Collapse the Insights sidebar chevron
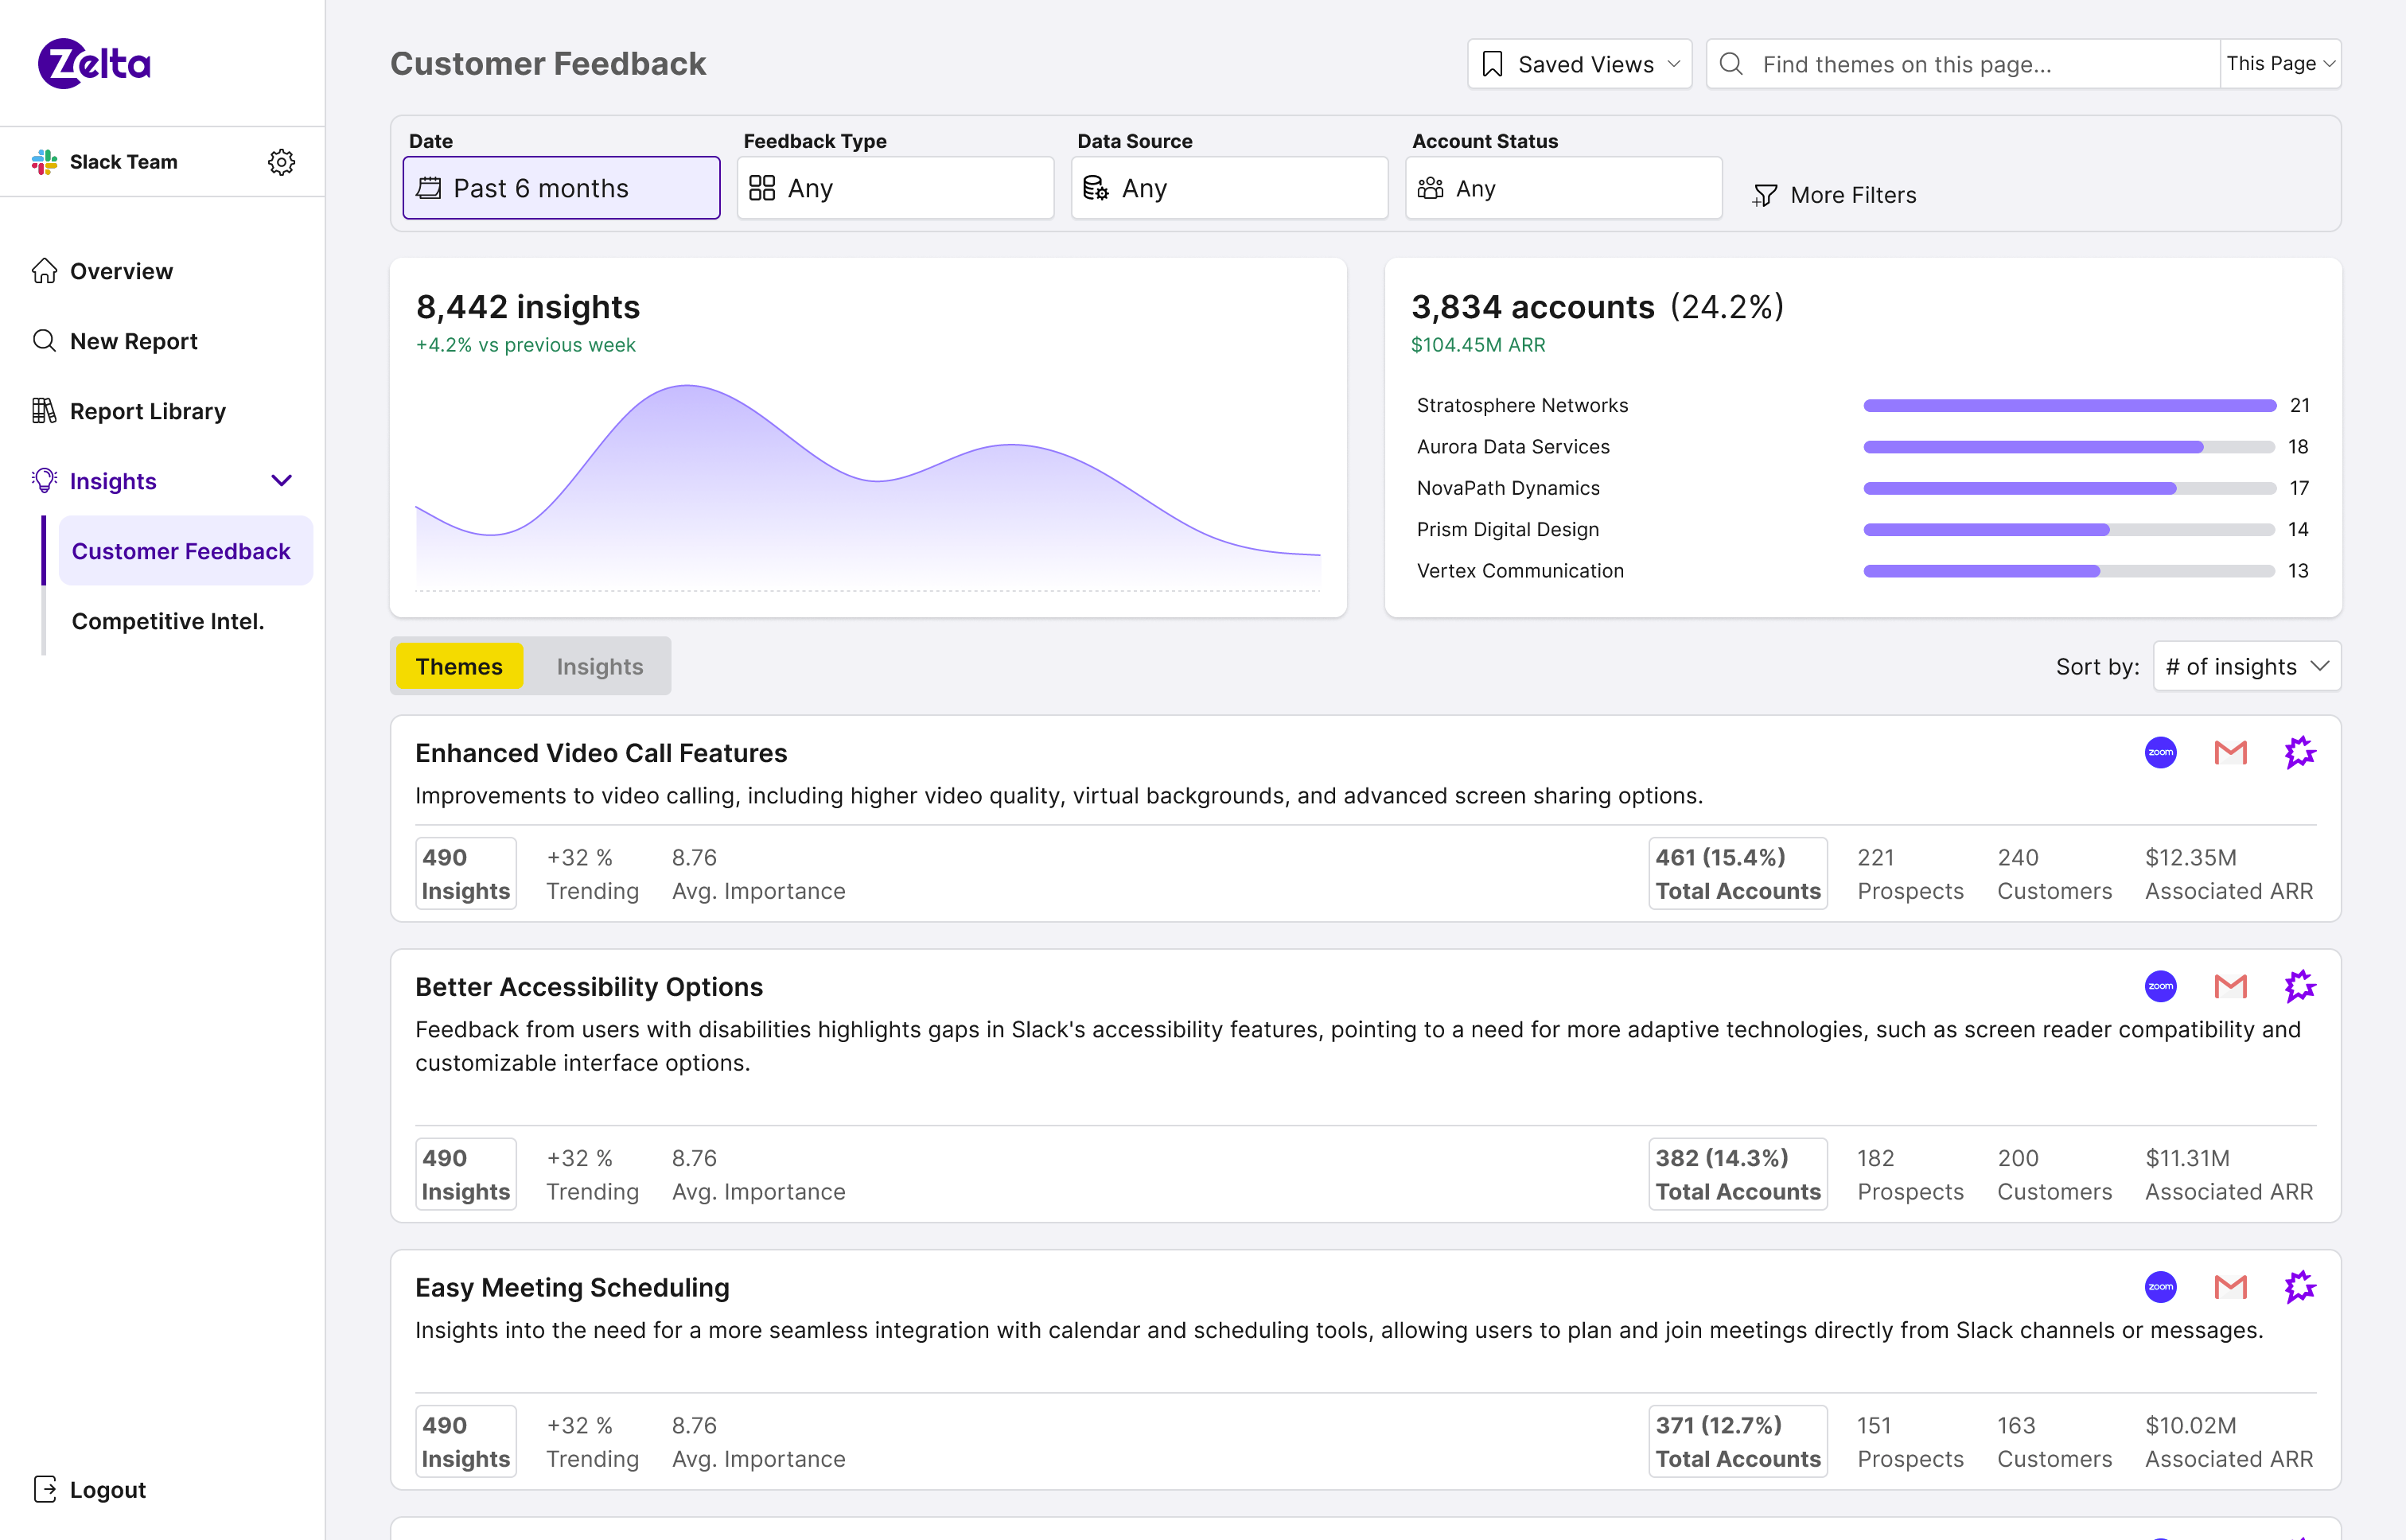 pyautogui.click(x=282, y=481)
